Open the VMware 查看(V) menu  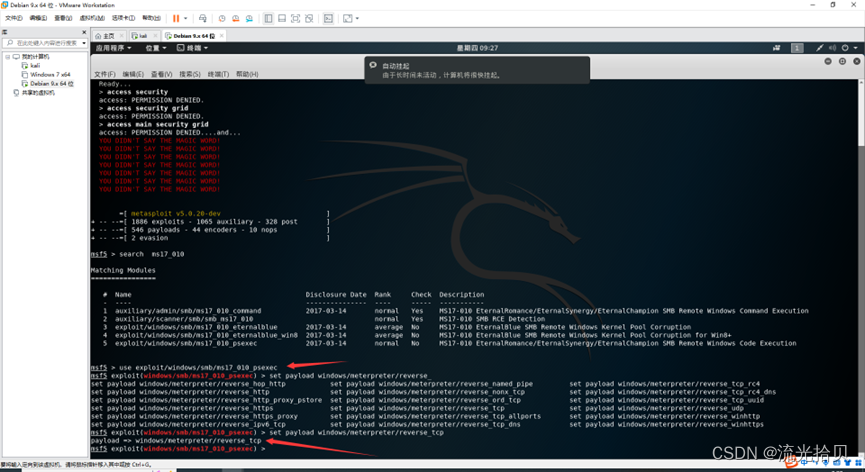tap(63, 18)
